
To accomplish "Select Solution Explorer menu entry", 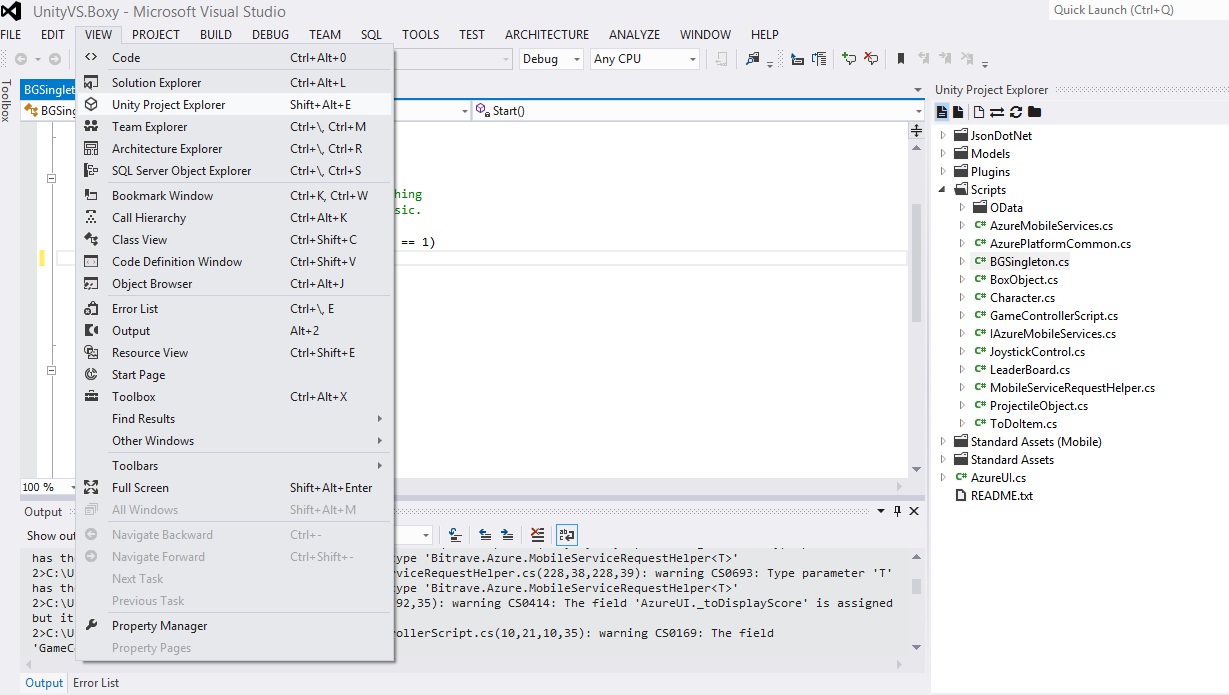I will coord(235,83).
